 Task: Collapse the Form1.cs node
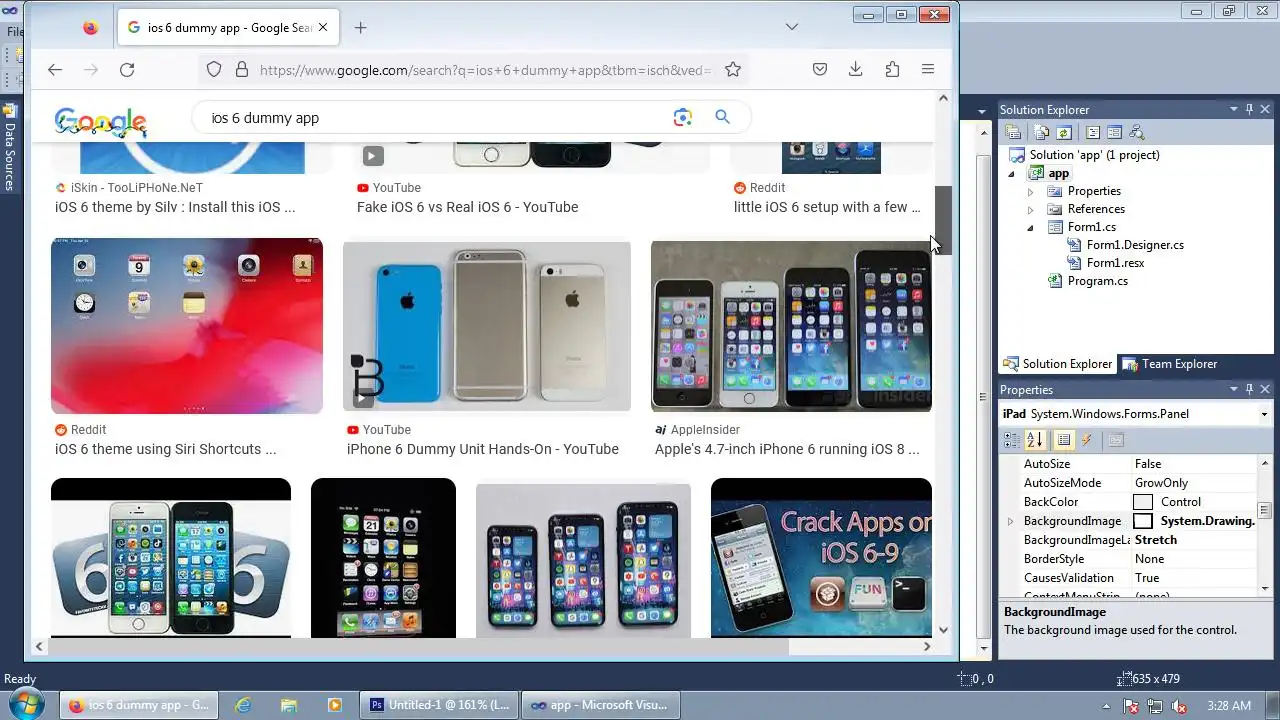(1030, 227)
